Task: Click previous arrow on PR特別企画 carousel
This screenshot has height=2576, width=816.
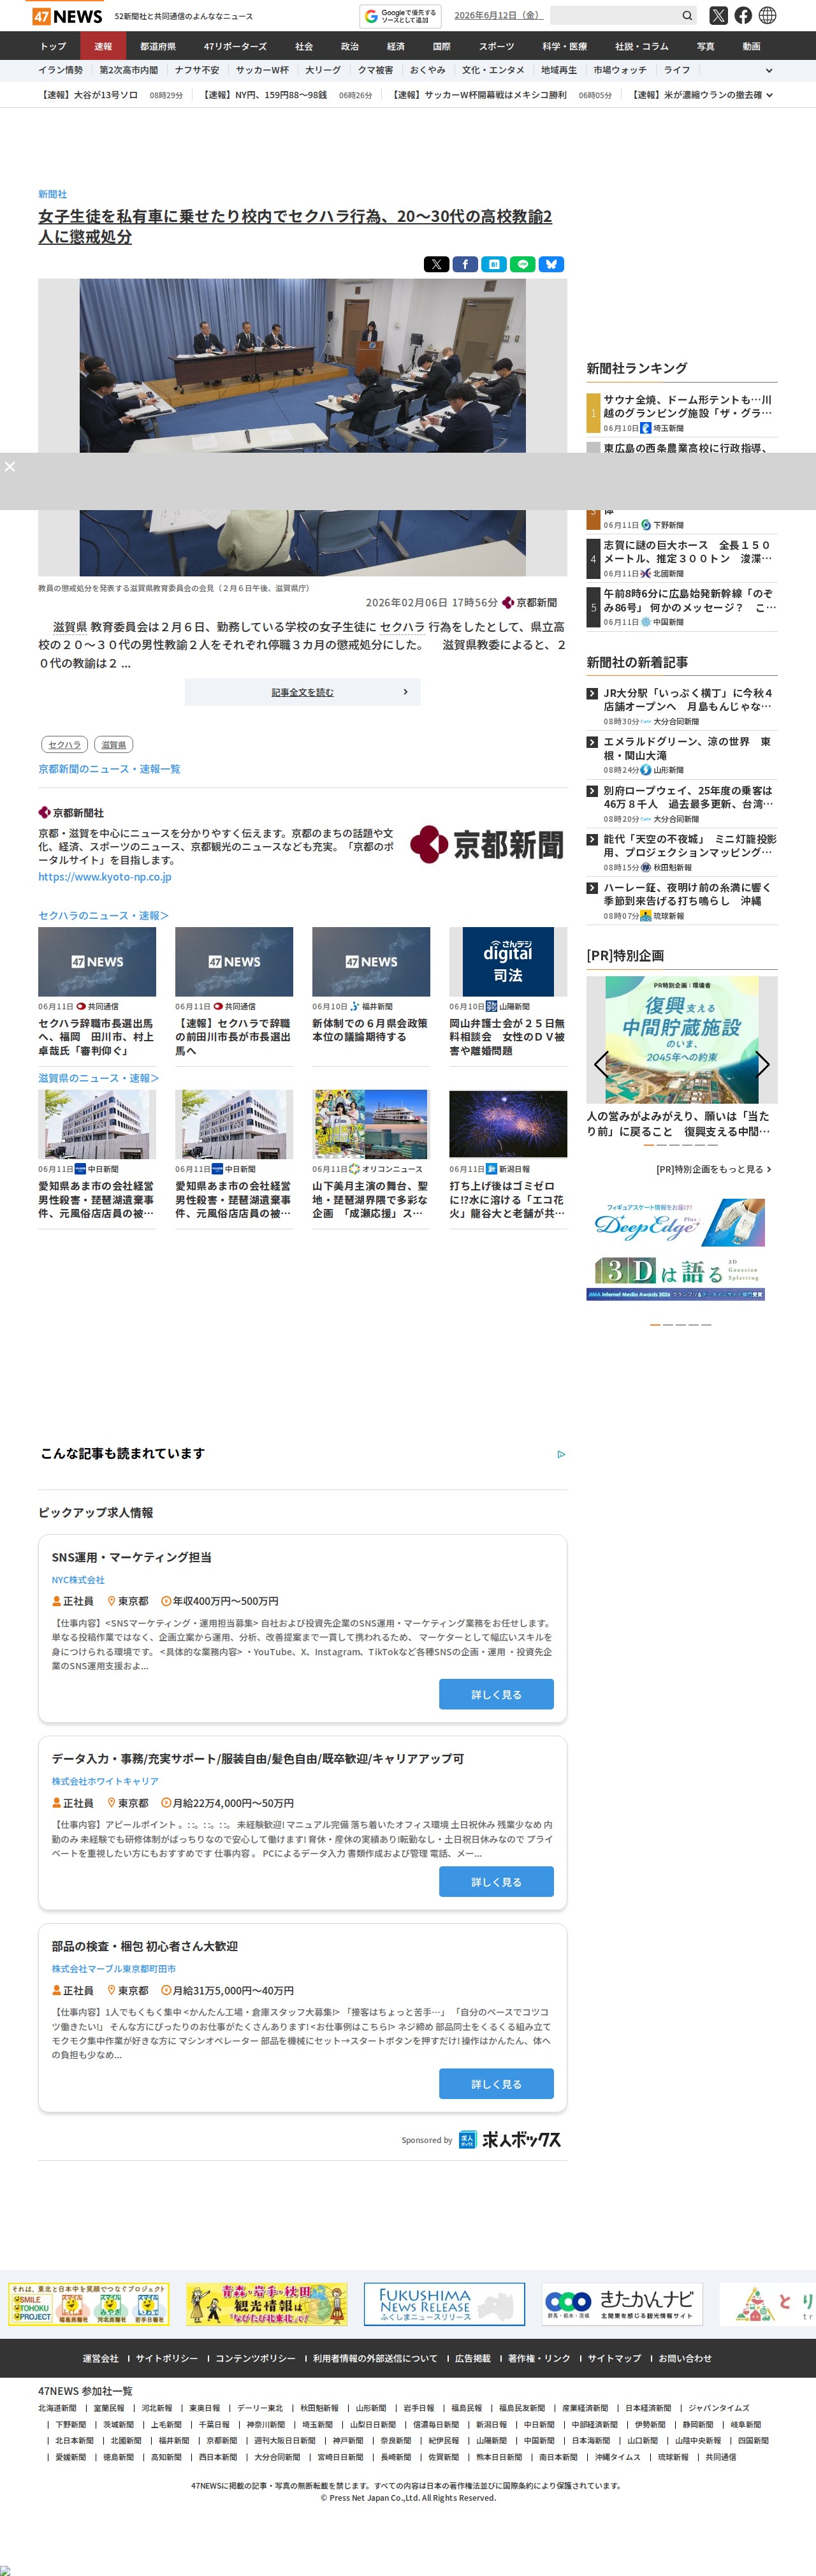Action: pyautogui.click(x=600, y=1063)
